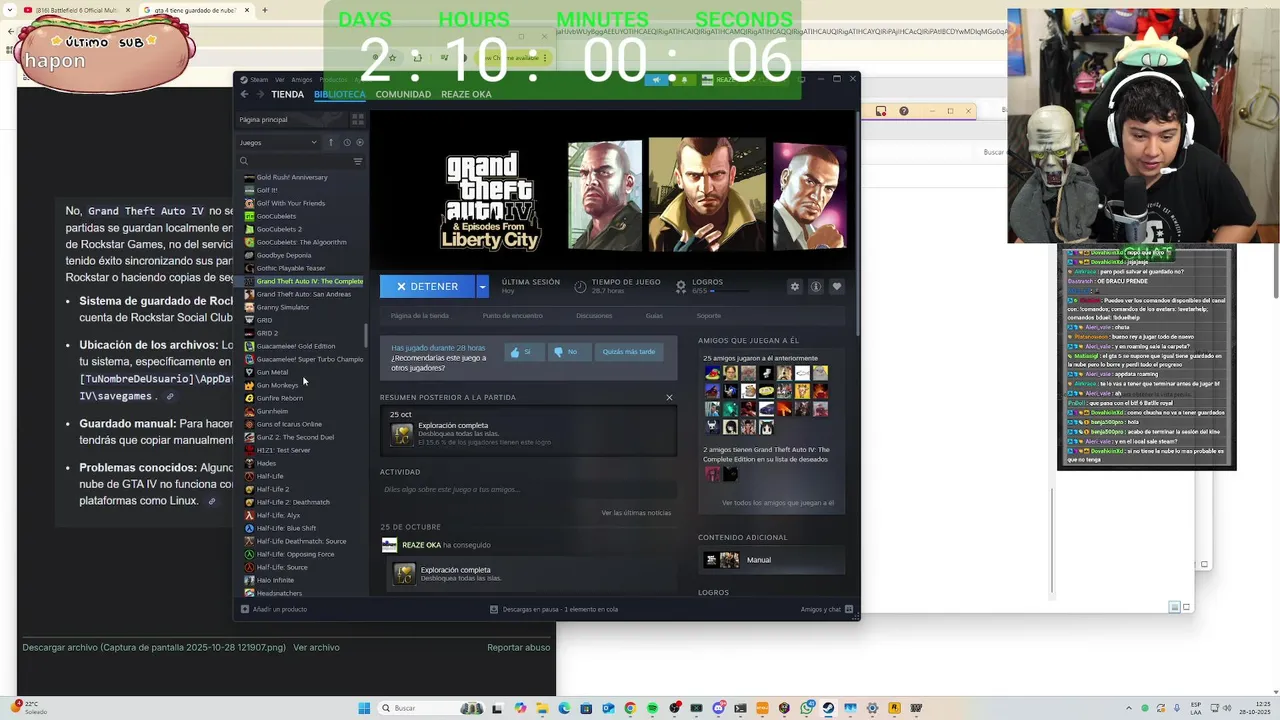Open the game info icon for GTA IV
This screenshot has width=1280, height=720.
coord(816,286)
